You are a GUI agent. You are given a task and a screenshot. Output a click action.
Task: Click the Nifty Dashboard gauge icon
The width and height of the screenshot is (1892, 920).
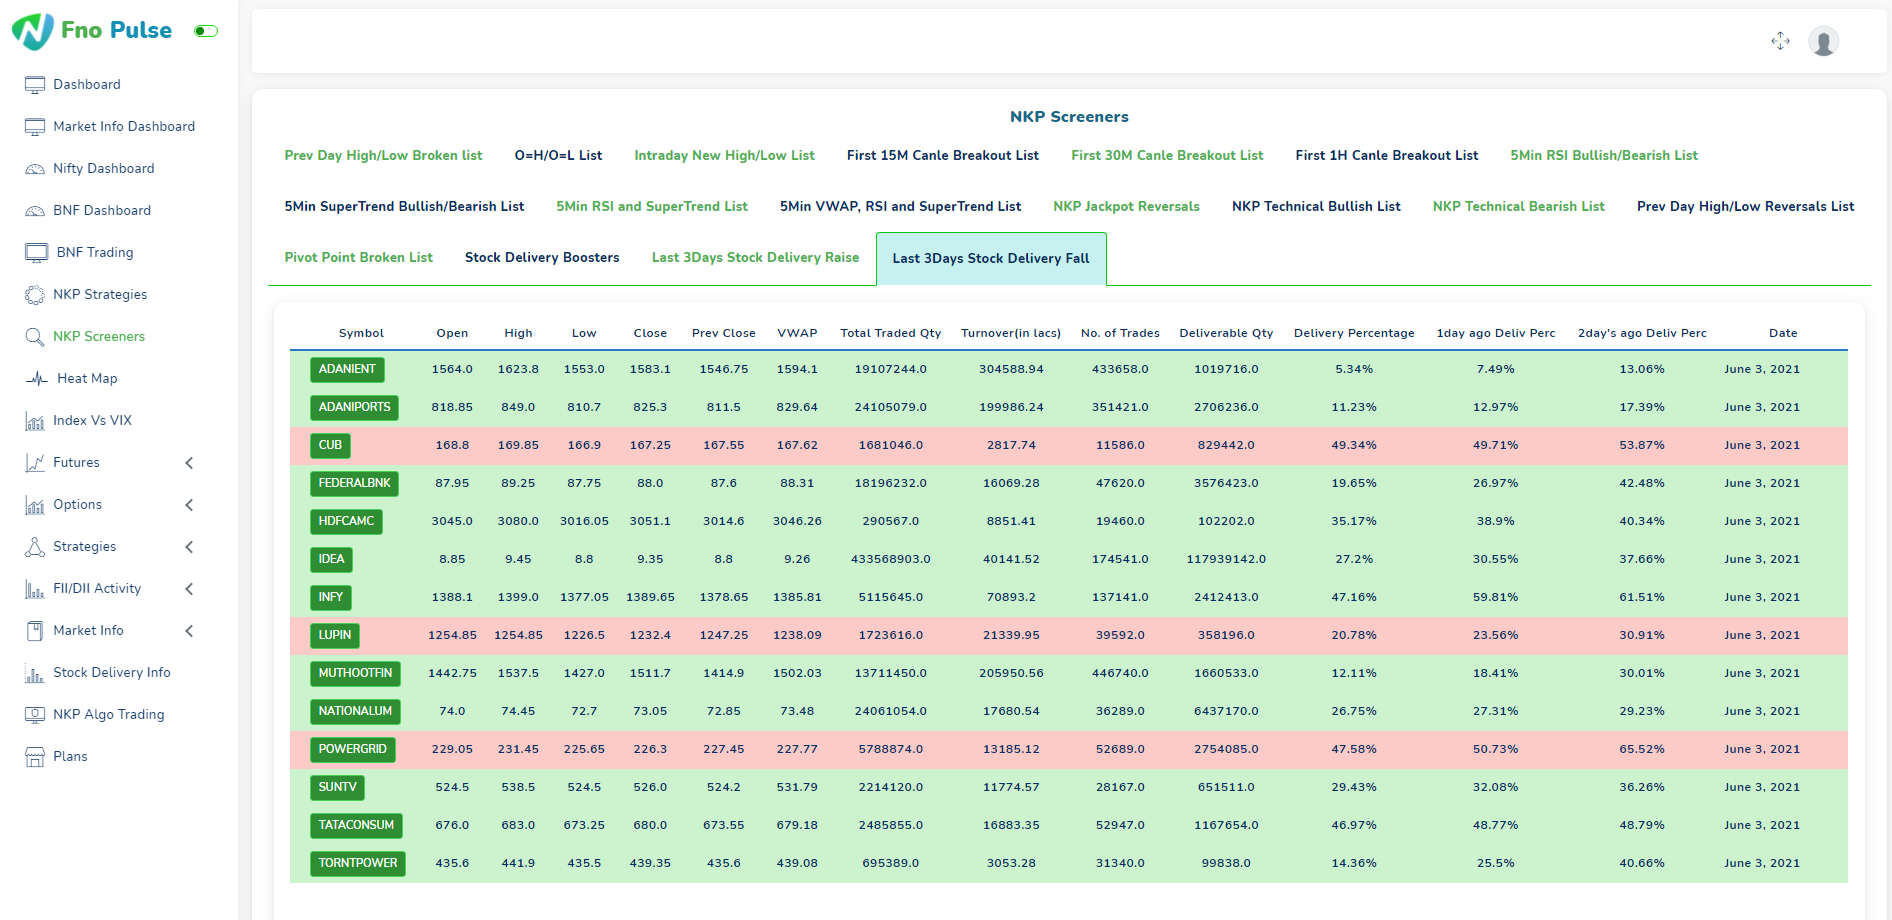tap(35, 169)
